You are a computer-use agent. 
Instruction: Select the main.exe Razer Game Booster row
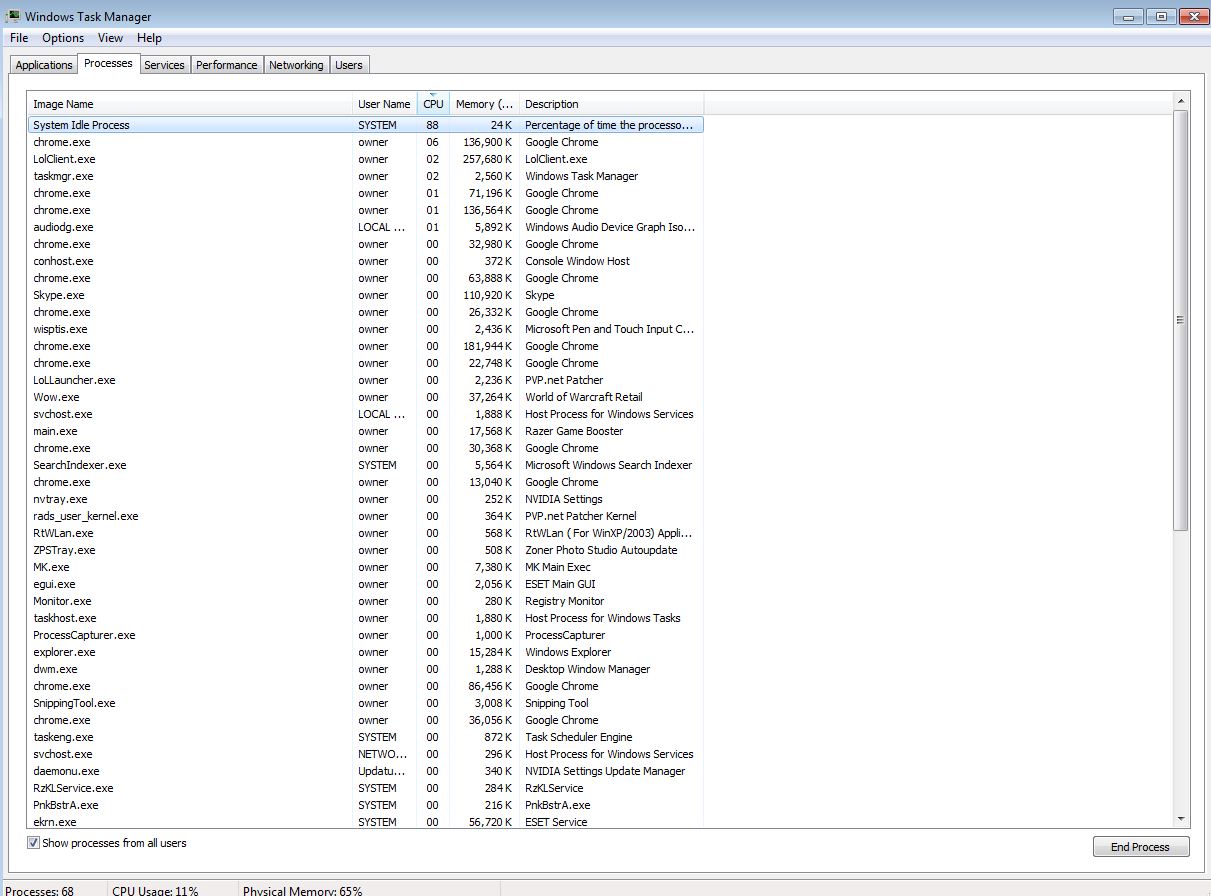click(365, 431)
